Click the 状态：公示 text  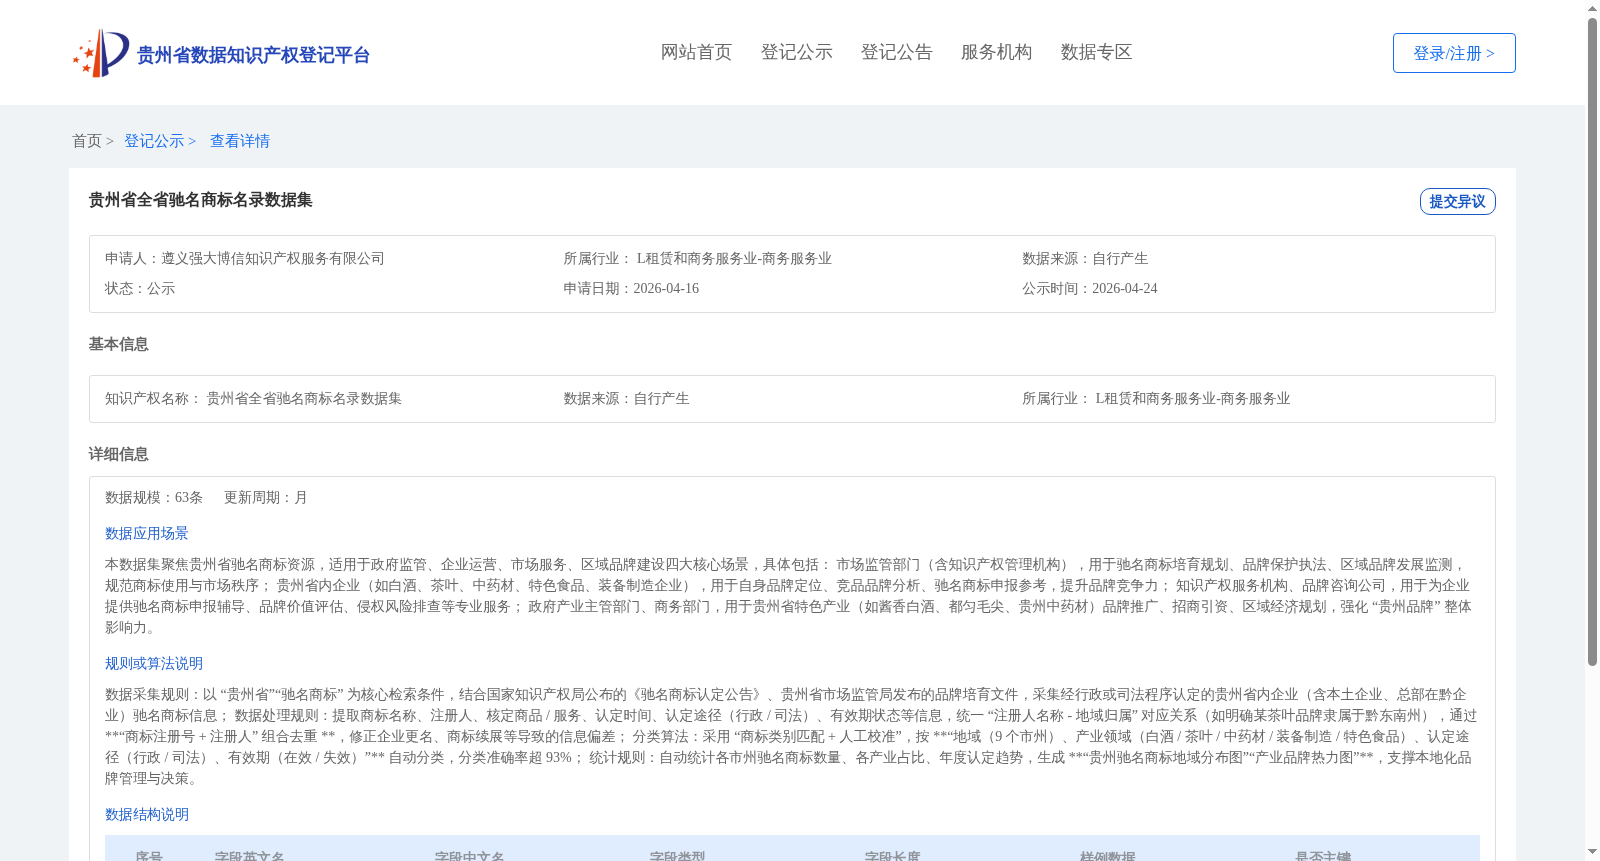[x=140, y=288]
